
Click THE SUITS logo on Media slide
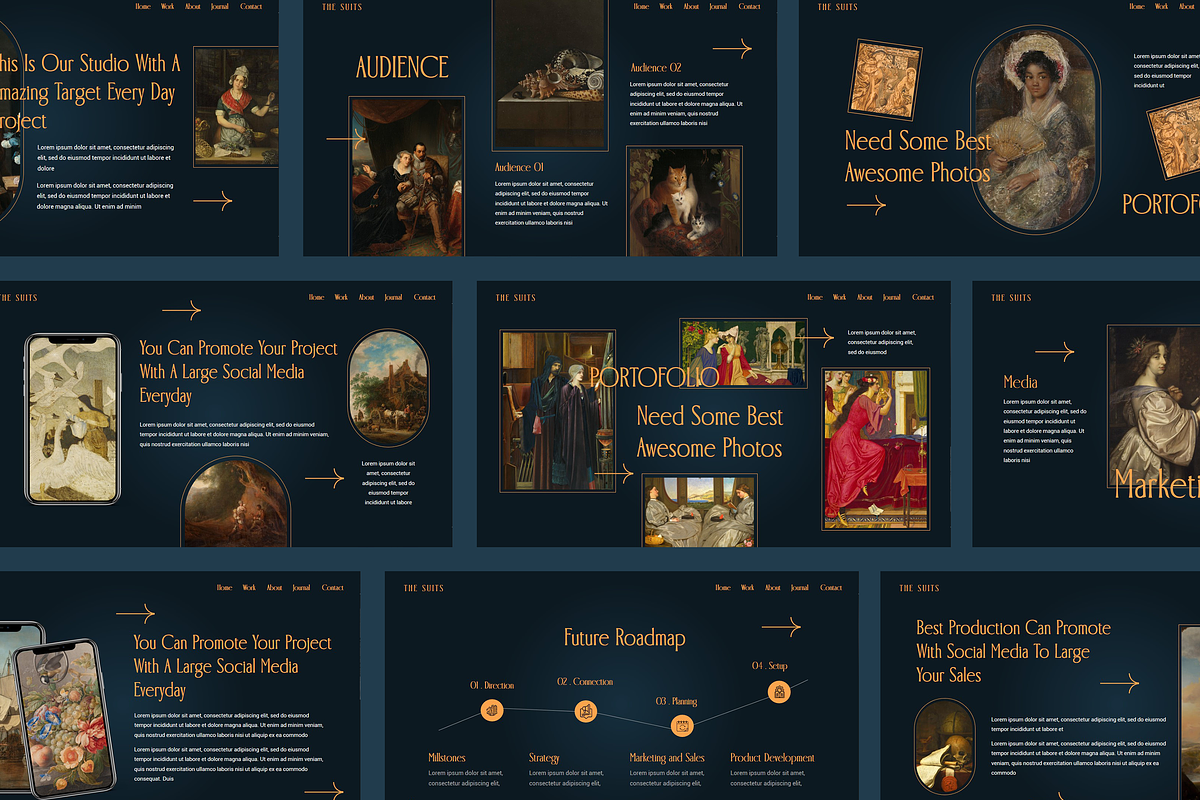[x=1011, y=297]
